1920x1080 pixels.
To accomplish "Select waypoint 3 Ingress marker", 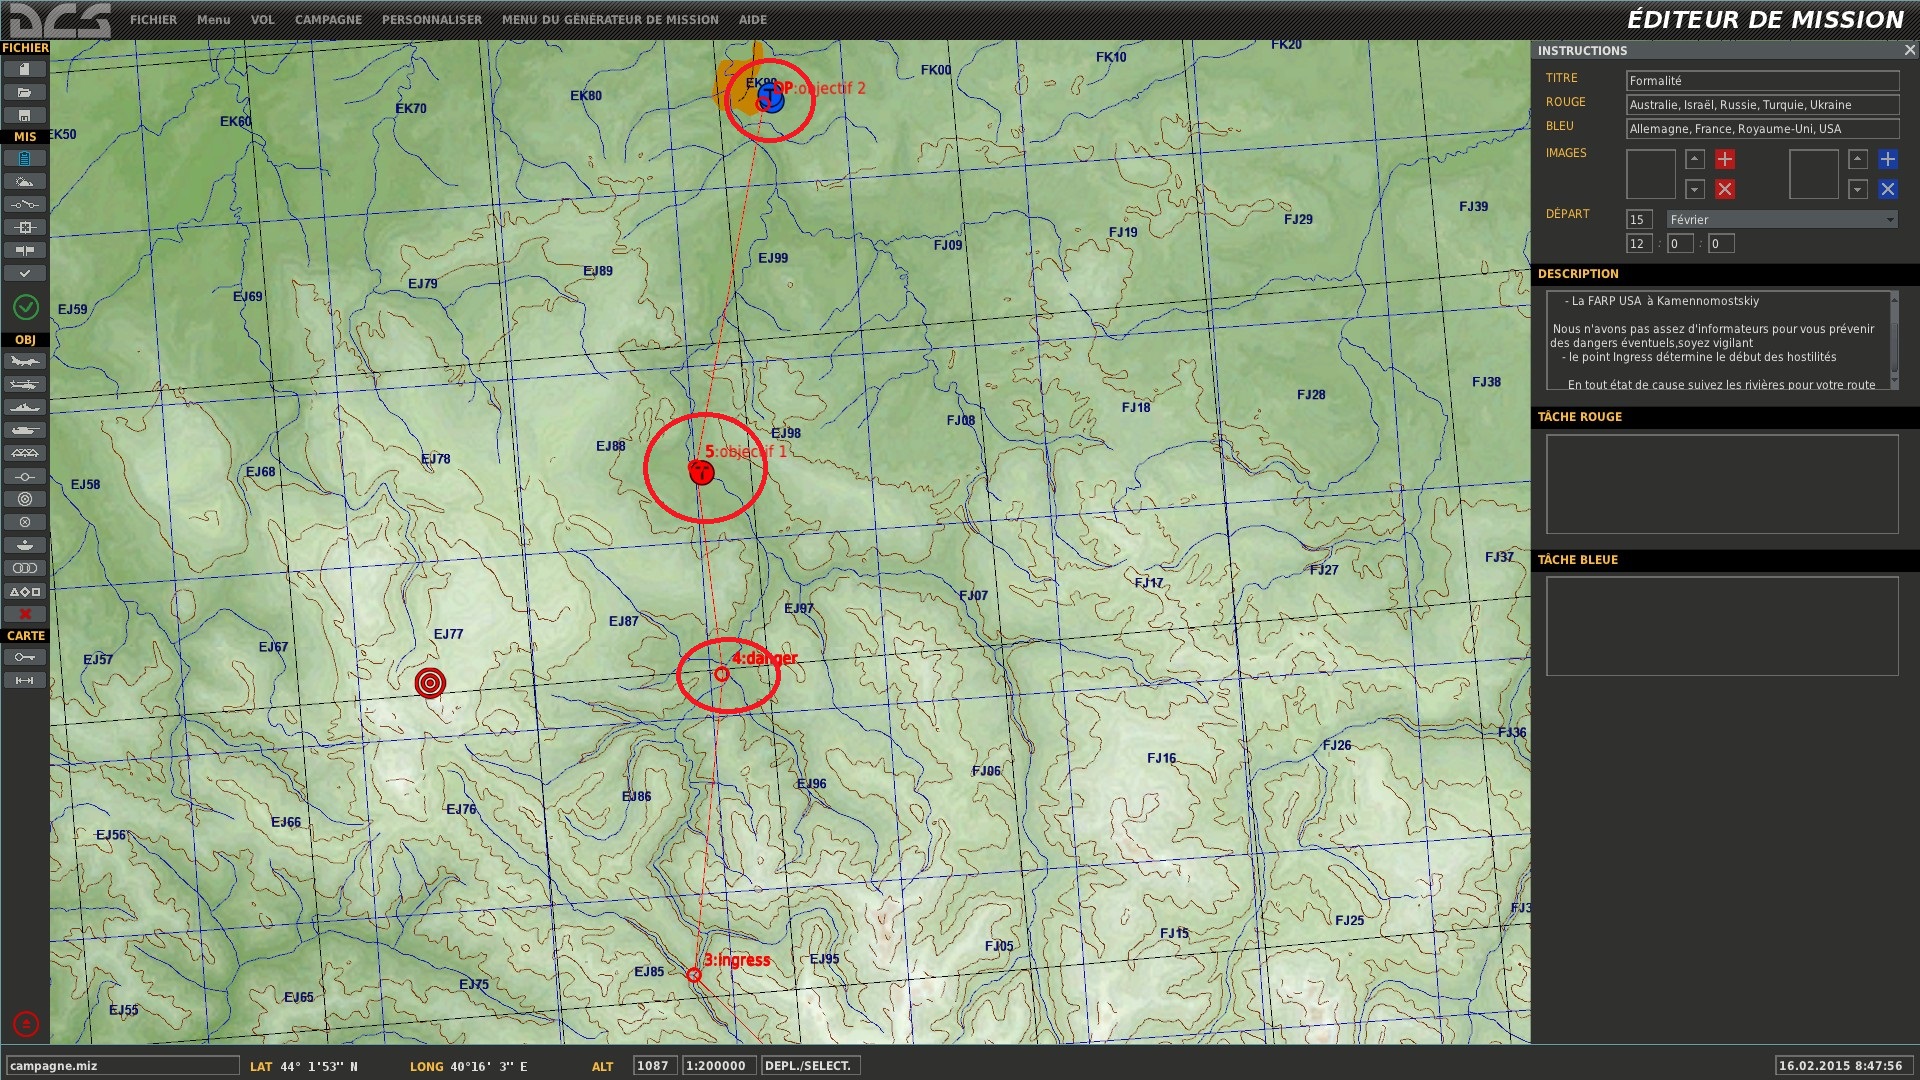I will coord(694,975).
